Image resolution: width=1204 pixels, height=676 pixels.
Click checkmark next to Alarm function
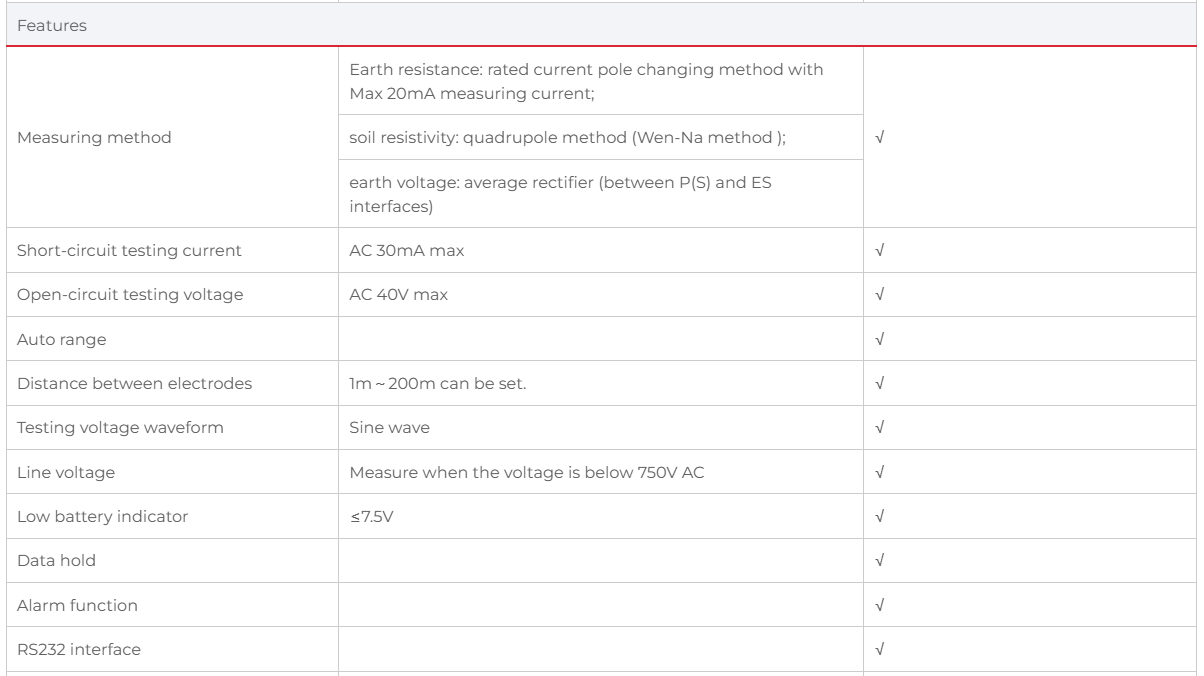point(879,605)
